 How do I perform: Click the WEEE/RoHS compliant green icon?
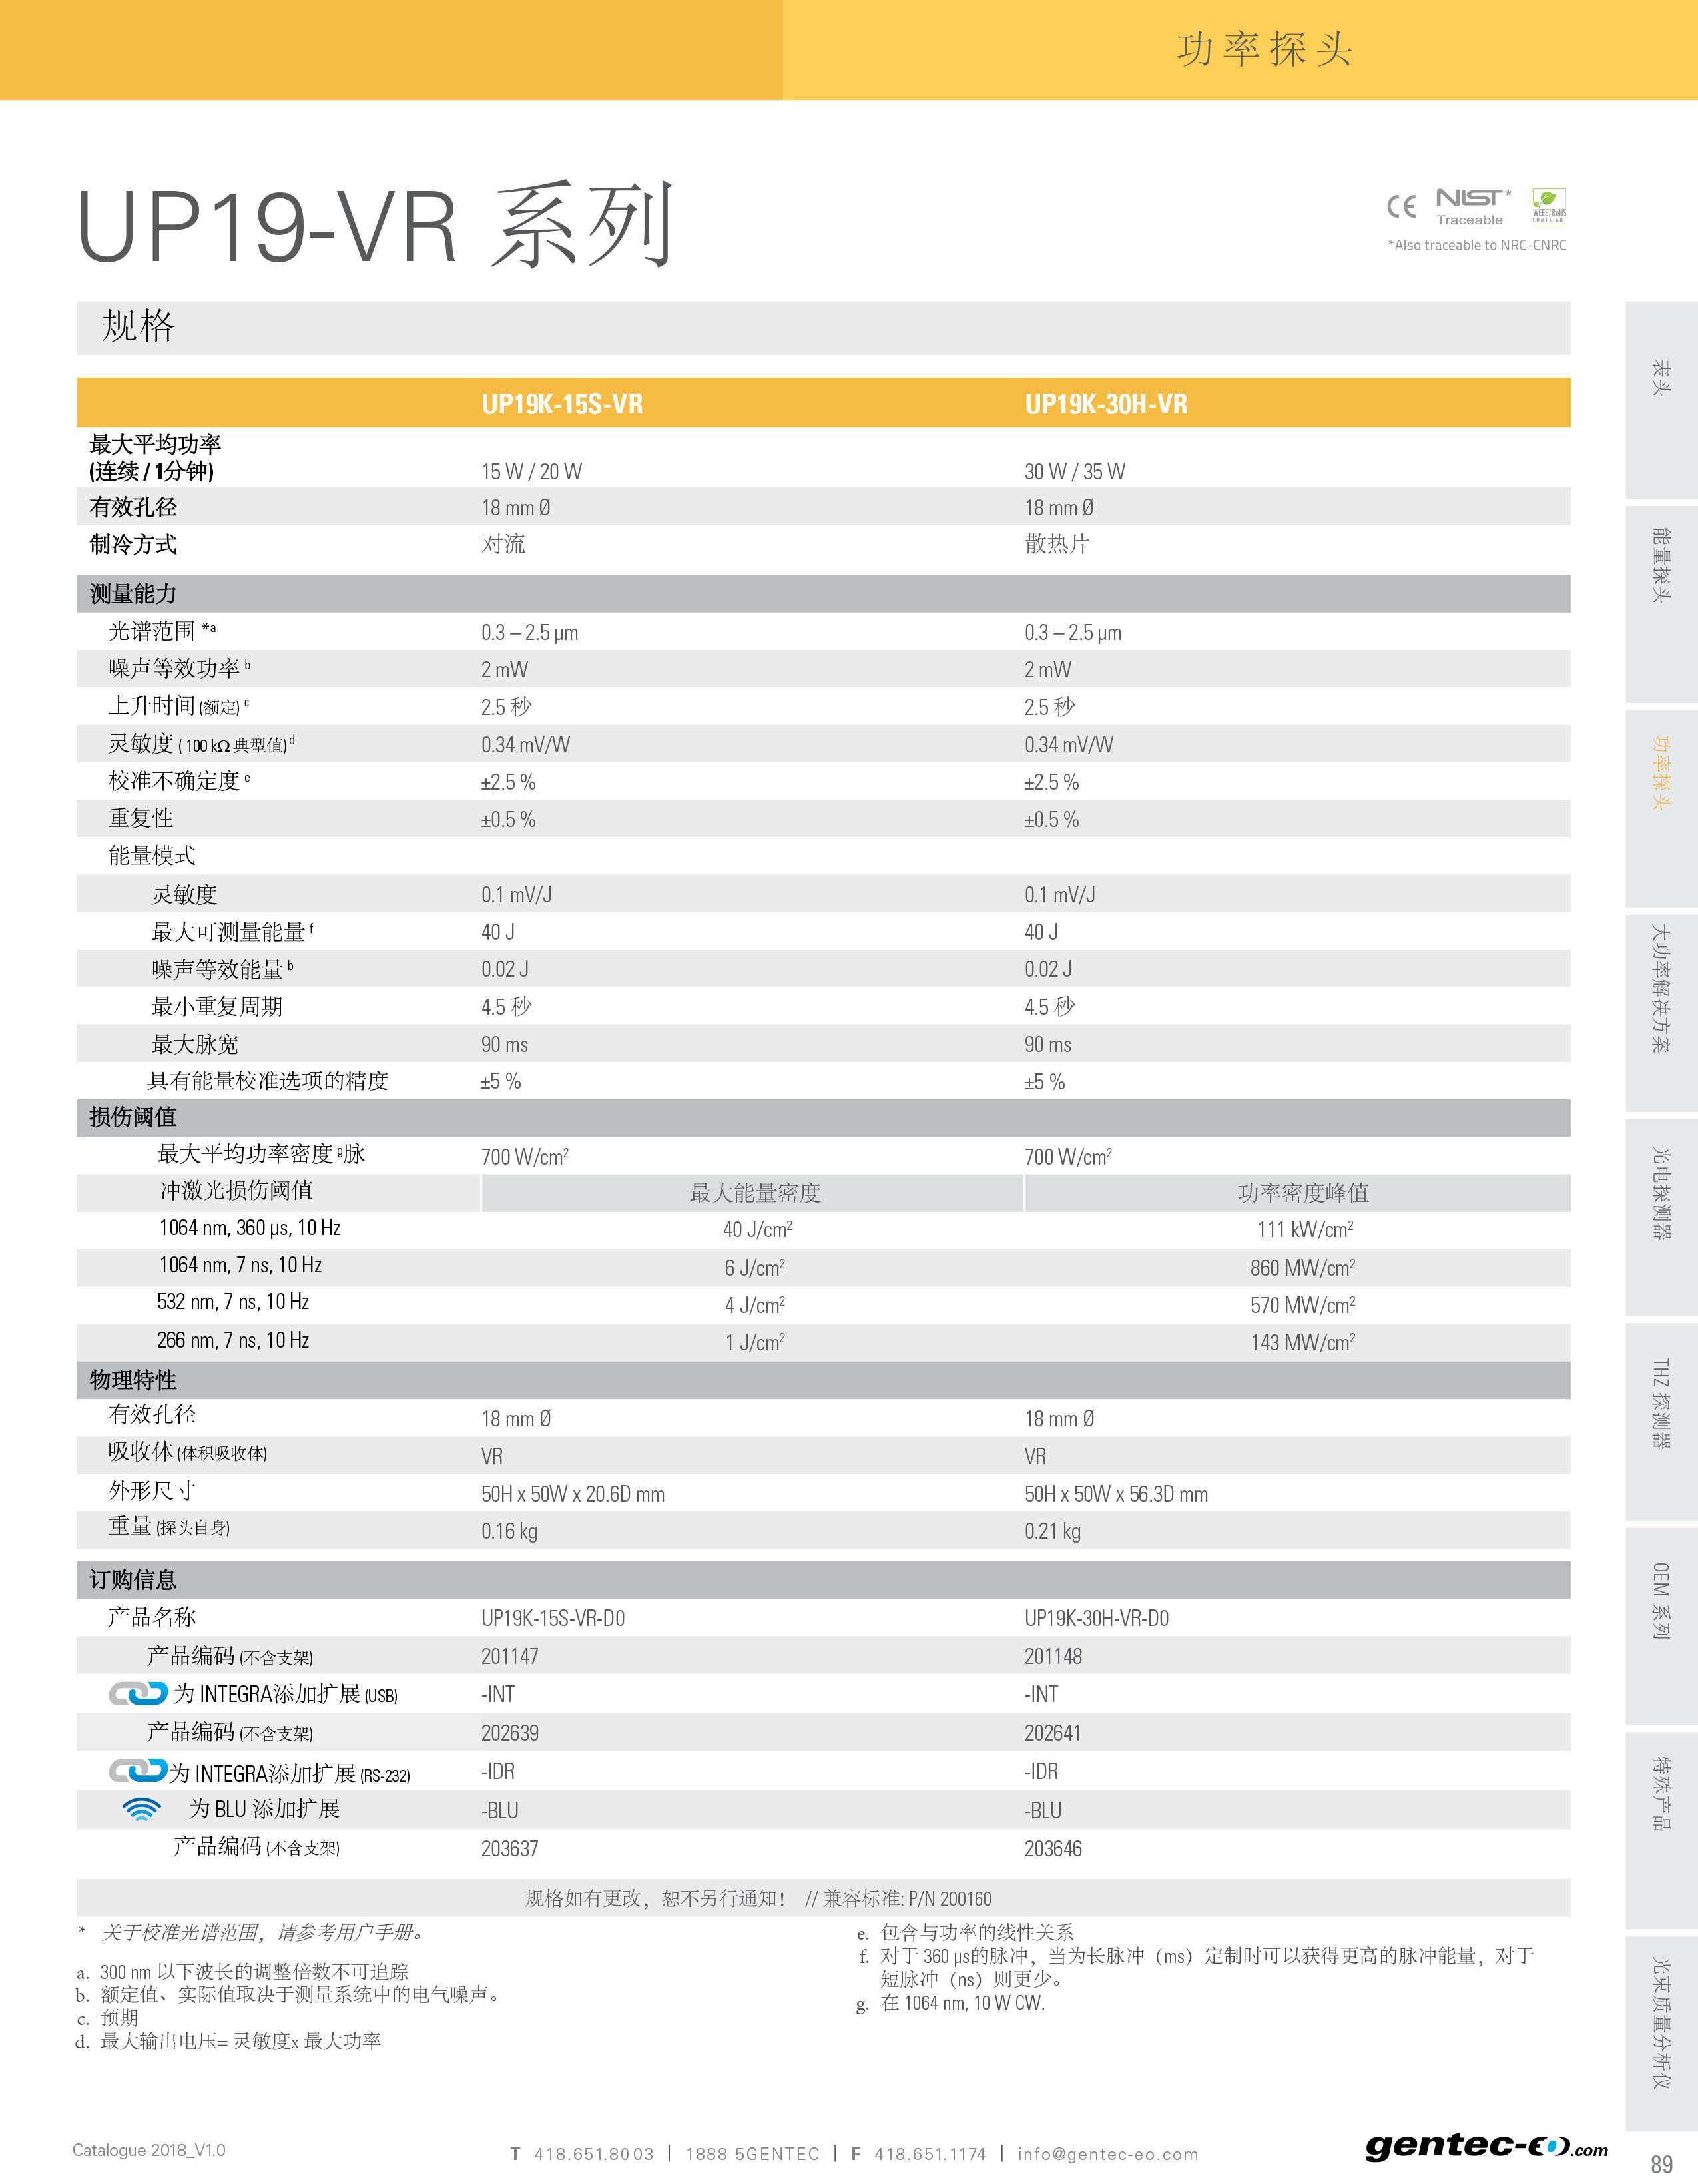[x=1549, y=205]
